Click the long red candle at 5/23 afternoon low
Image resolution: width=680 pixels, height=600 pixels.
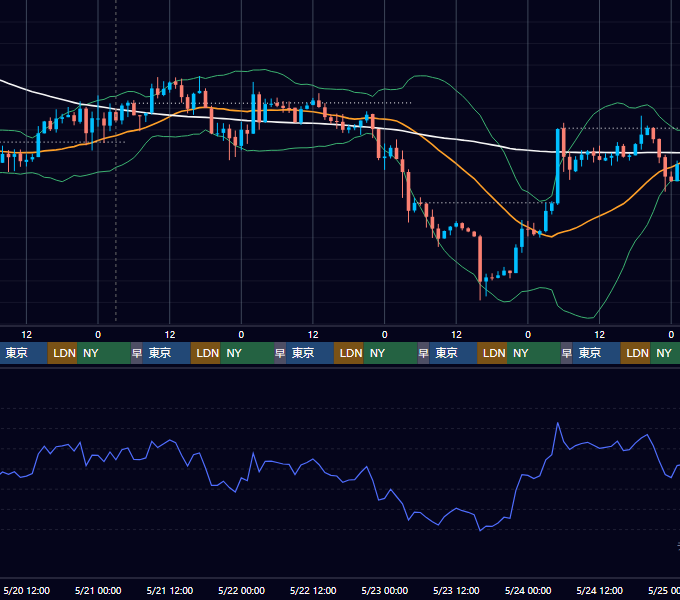coord(480,265)
